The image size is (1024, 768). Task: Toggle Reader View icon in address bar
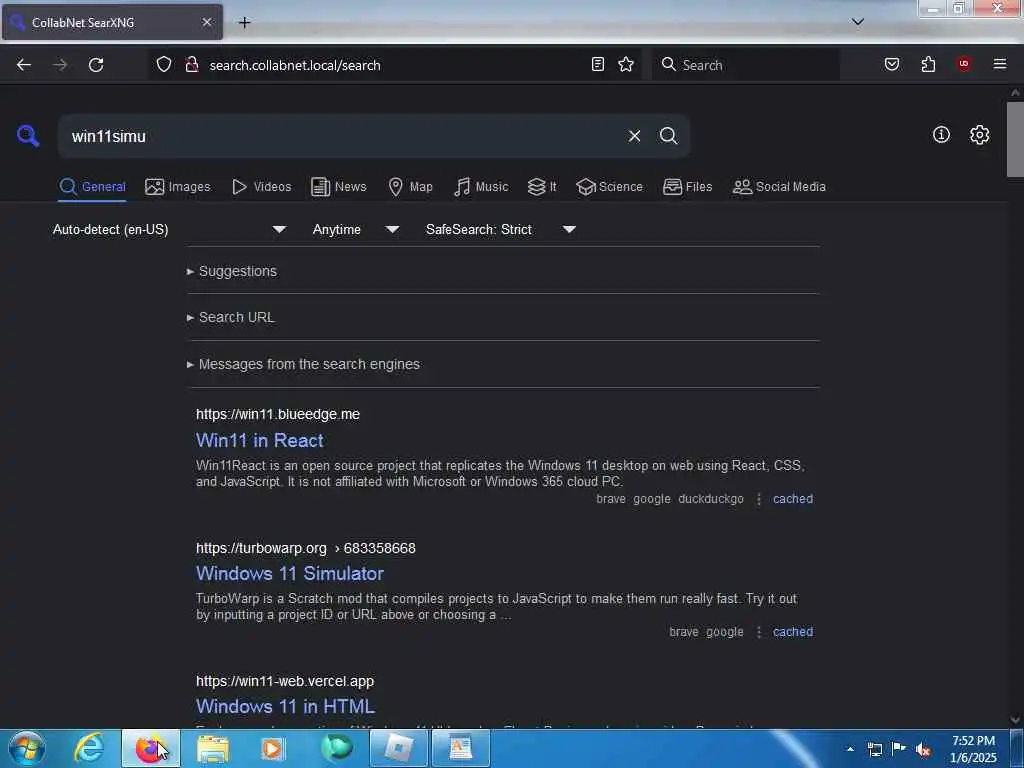coord(598,64)
